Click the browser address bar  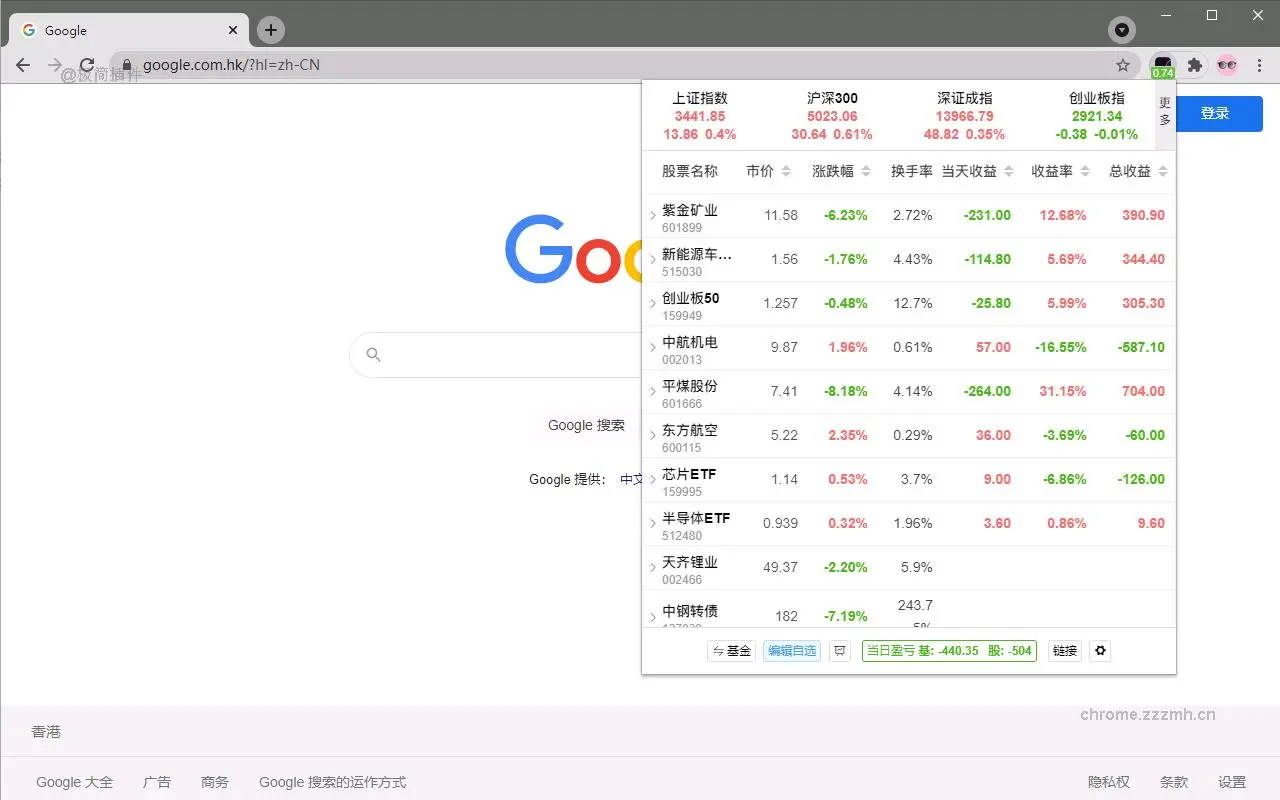click(x=400, y=64)
